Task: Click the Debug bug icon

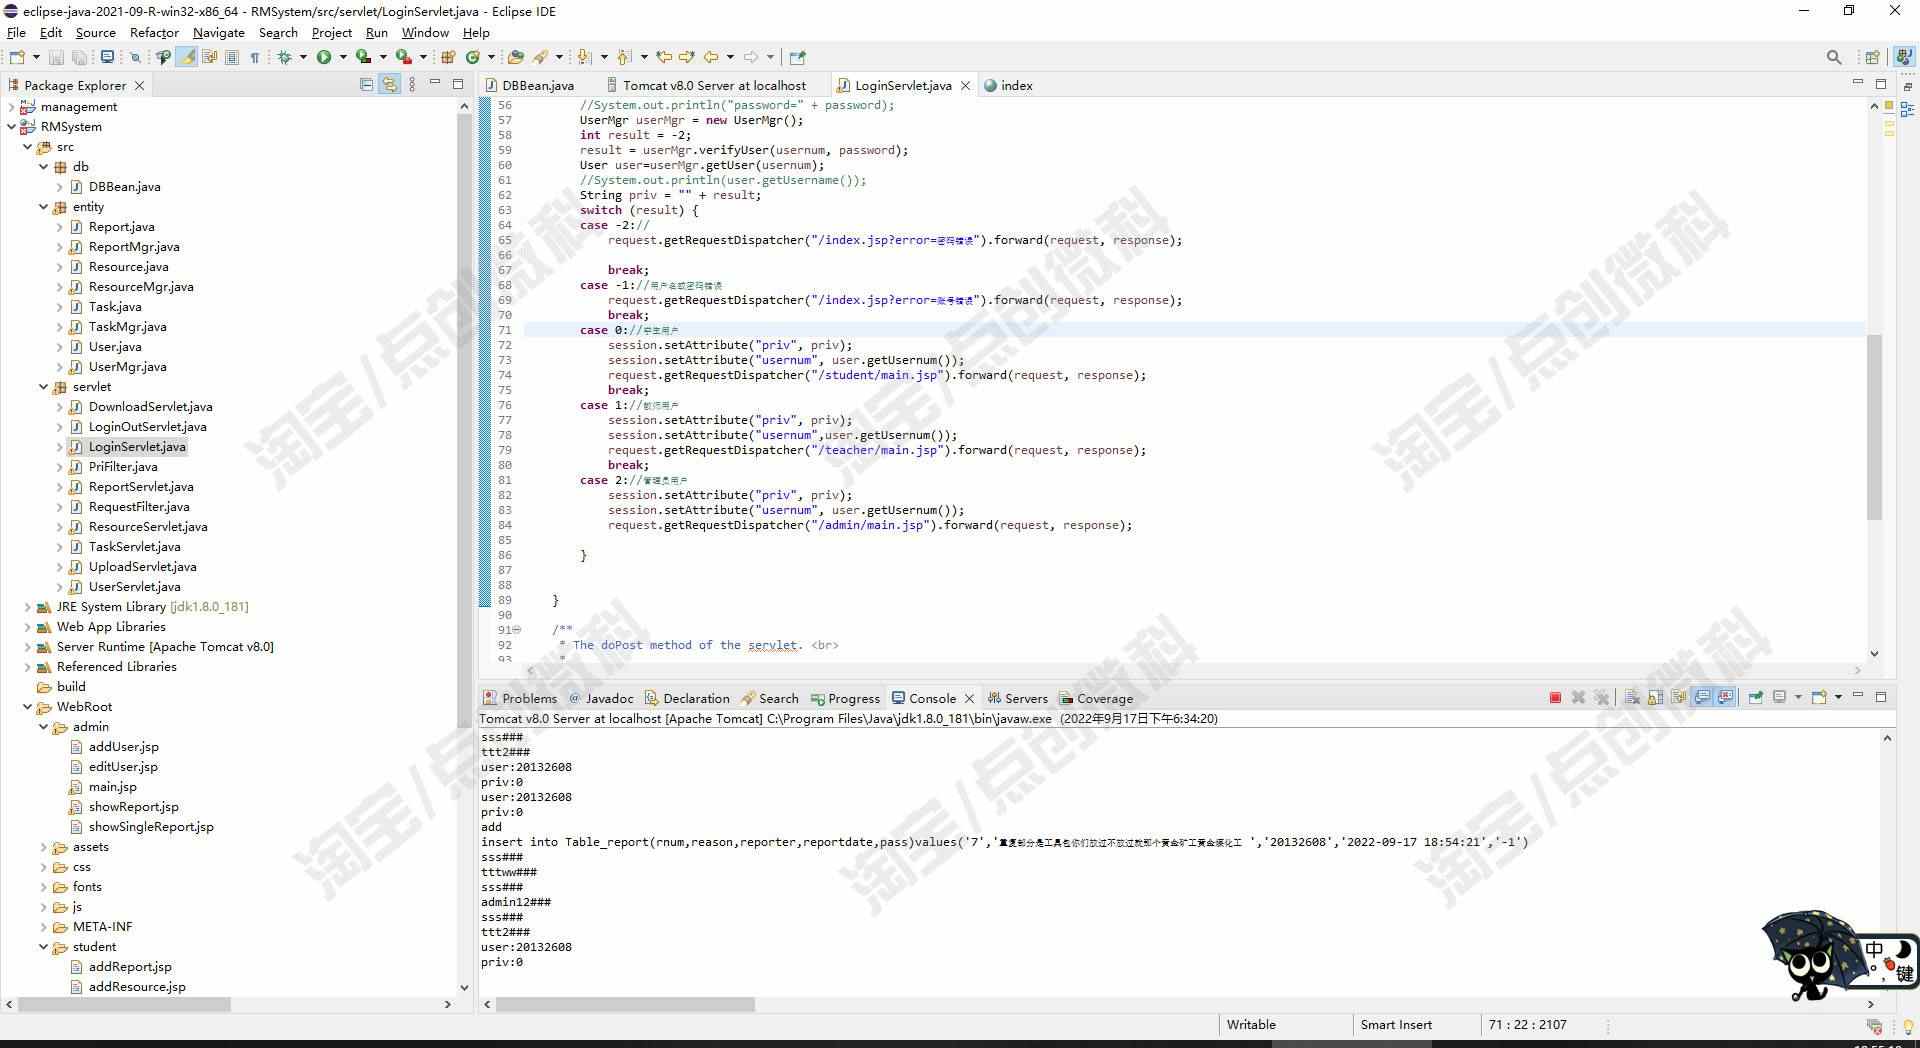Action: 285,57
